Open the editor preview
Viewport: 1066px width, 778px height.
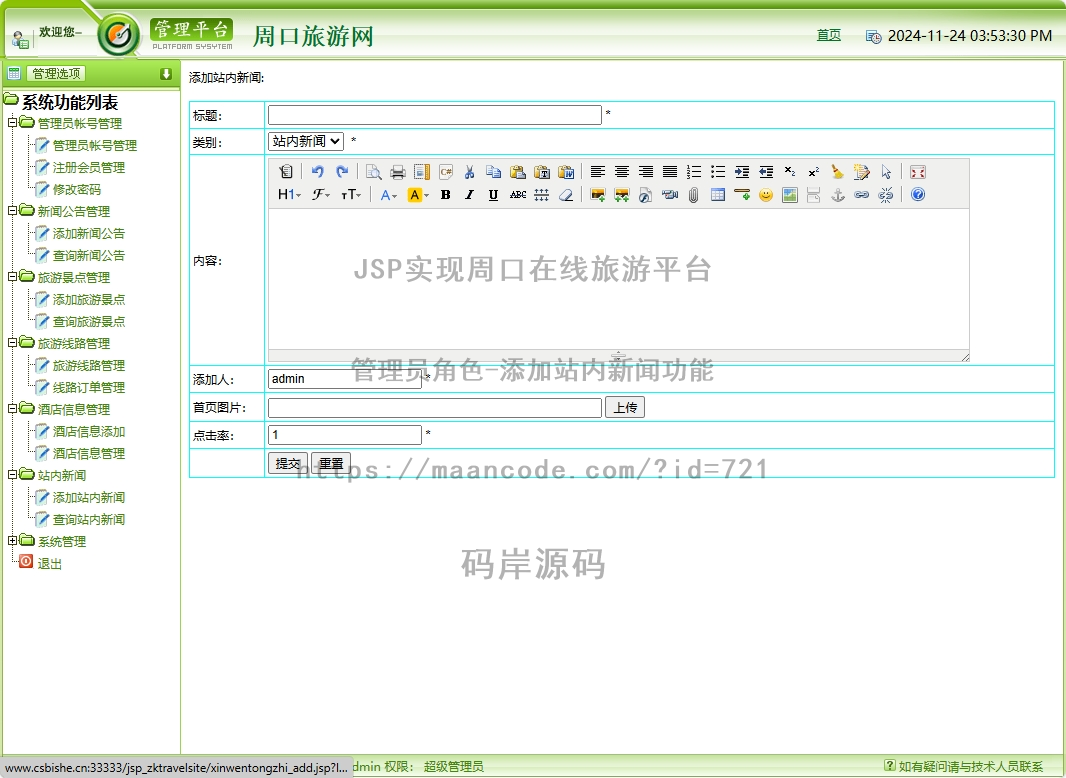point(373,172)
